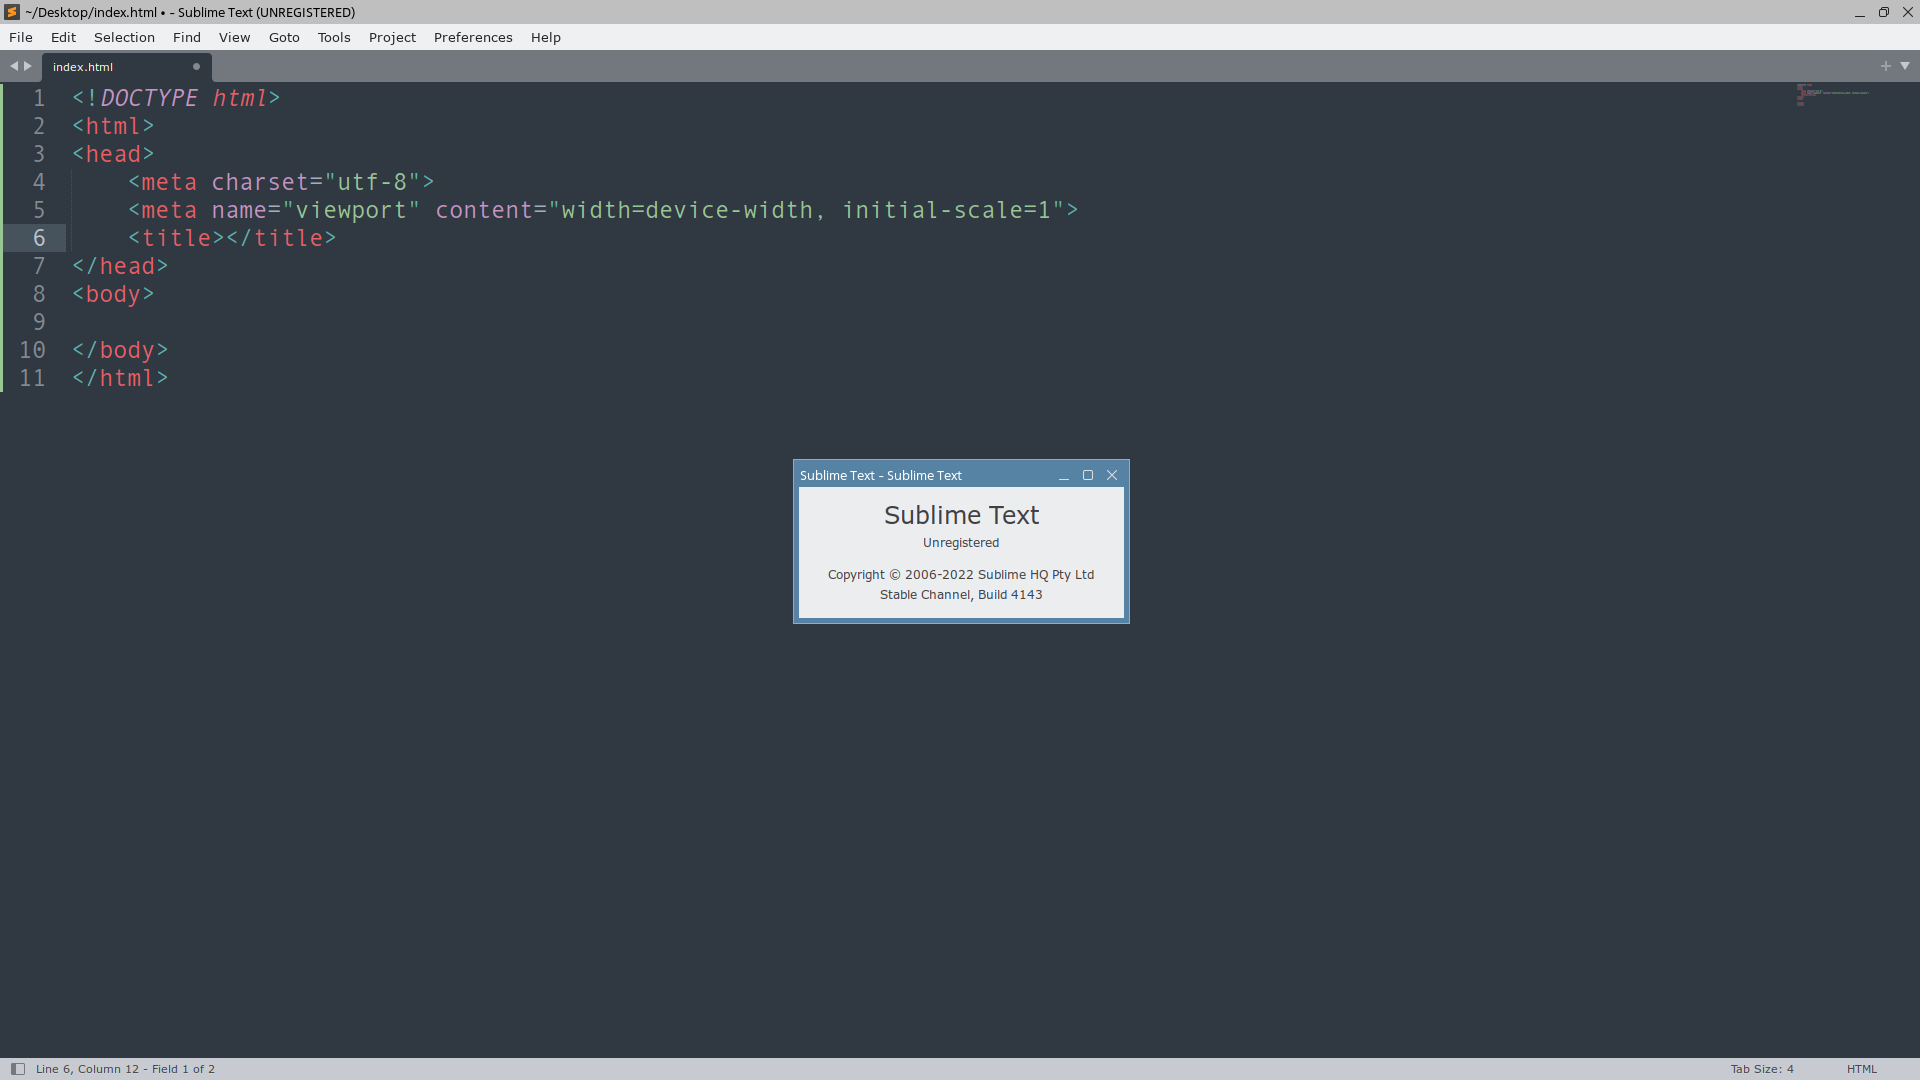Open the Project menu
The height and width of the screenshot is (1080, 1920).
click(x=392, y=37)
